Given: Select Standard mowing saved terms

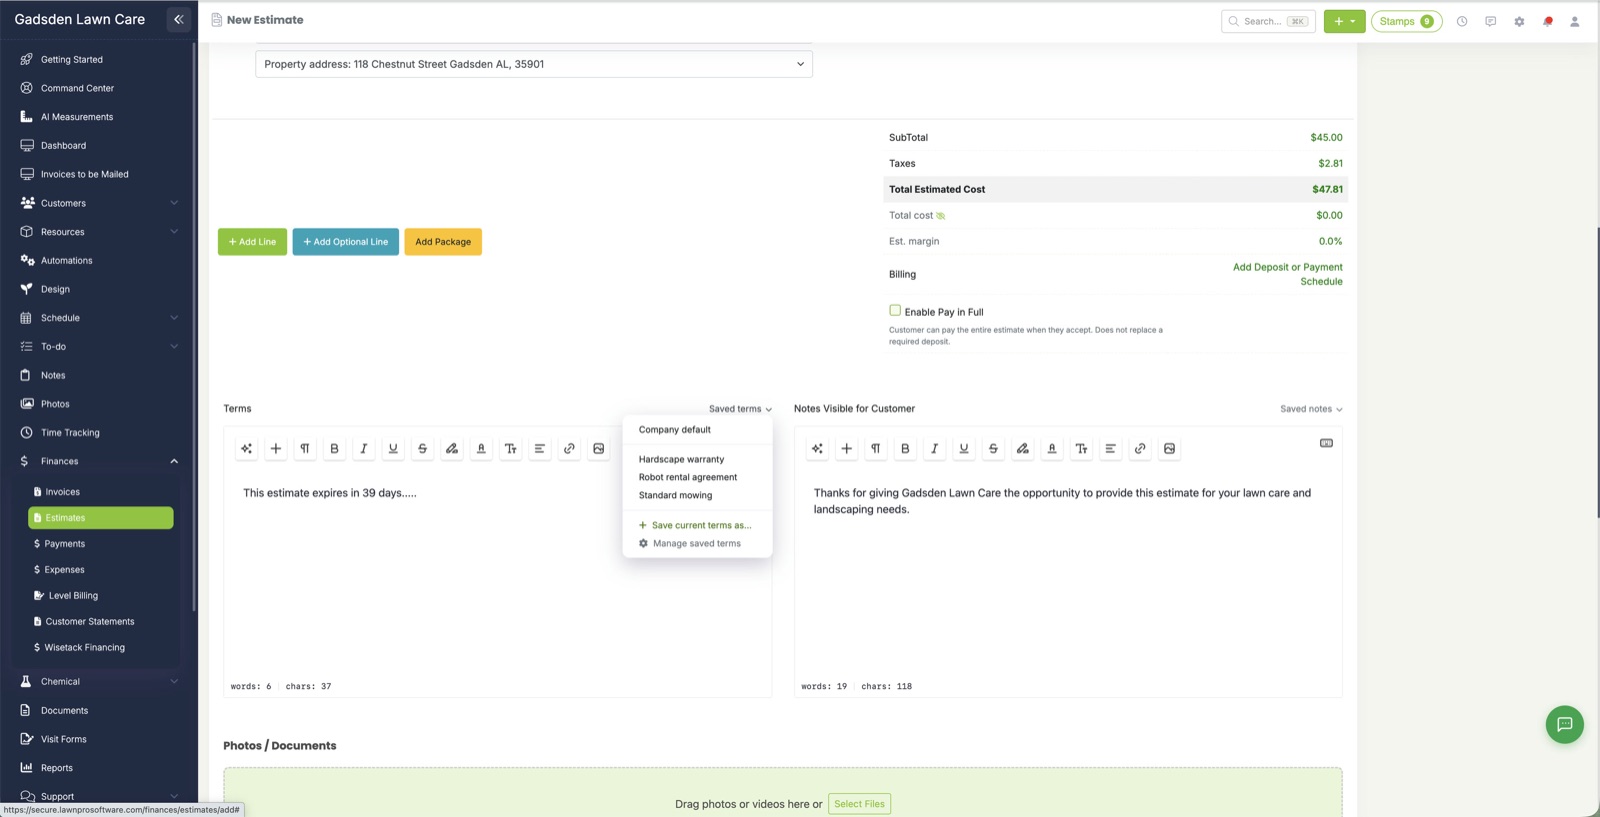Looking at the screenshot, I should click(x=675, y=496).
